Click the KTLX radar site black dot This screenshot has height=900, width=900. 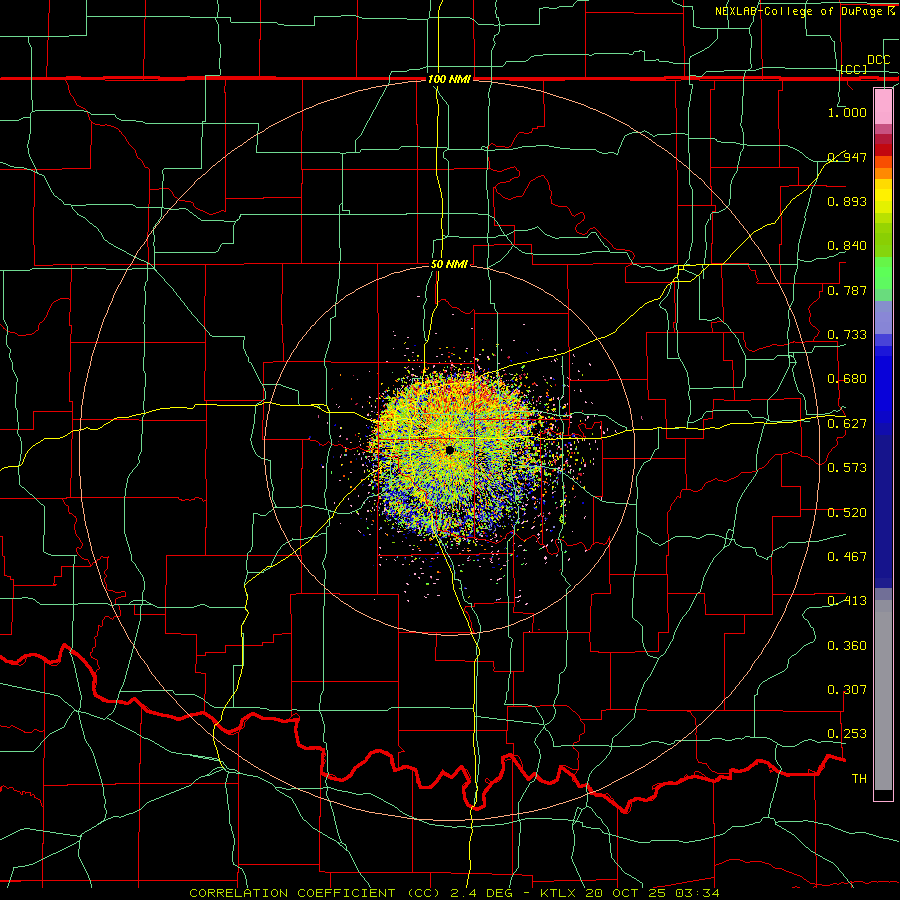click(450, 450)
